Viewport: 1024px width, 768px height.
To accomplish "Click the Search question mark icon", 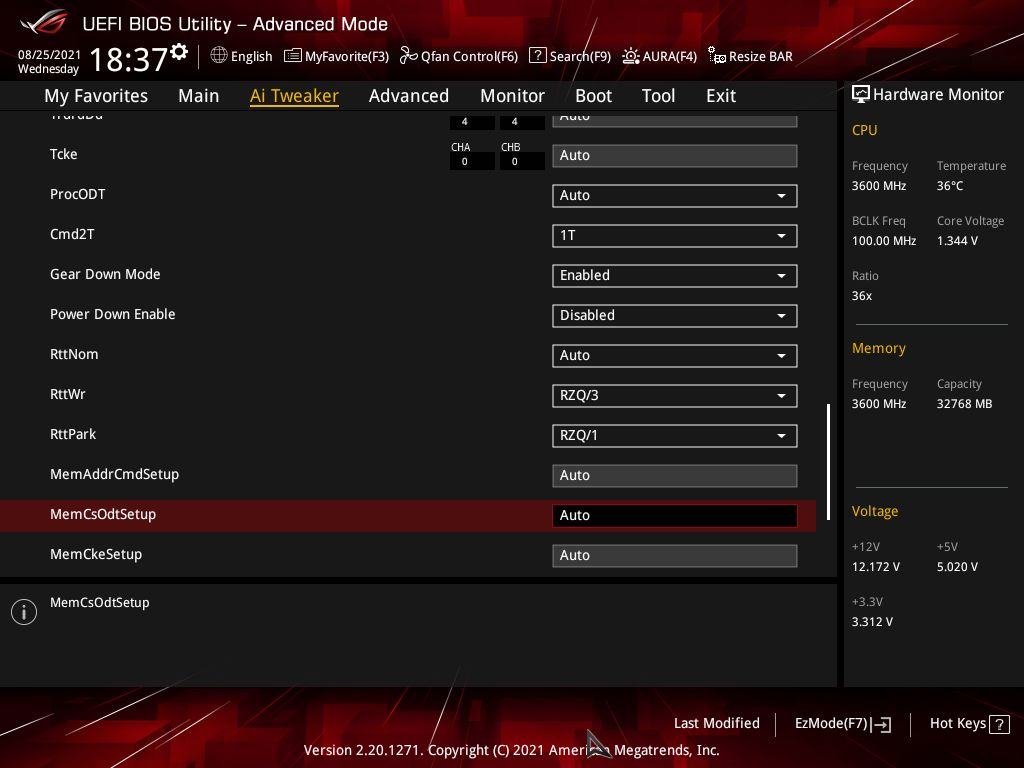I will tap(537, 56).
